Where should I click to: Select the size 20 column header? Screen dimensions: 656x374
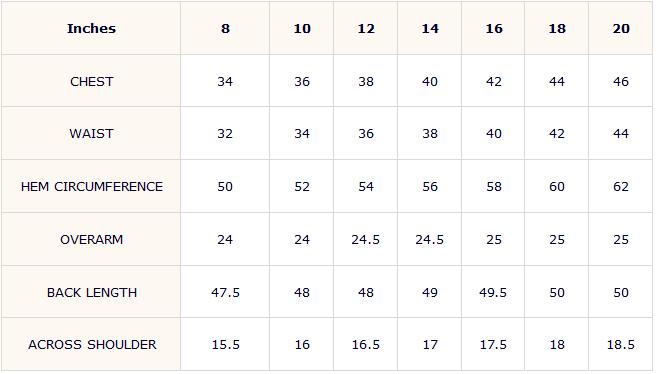(x=621, y=28)
